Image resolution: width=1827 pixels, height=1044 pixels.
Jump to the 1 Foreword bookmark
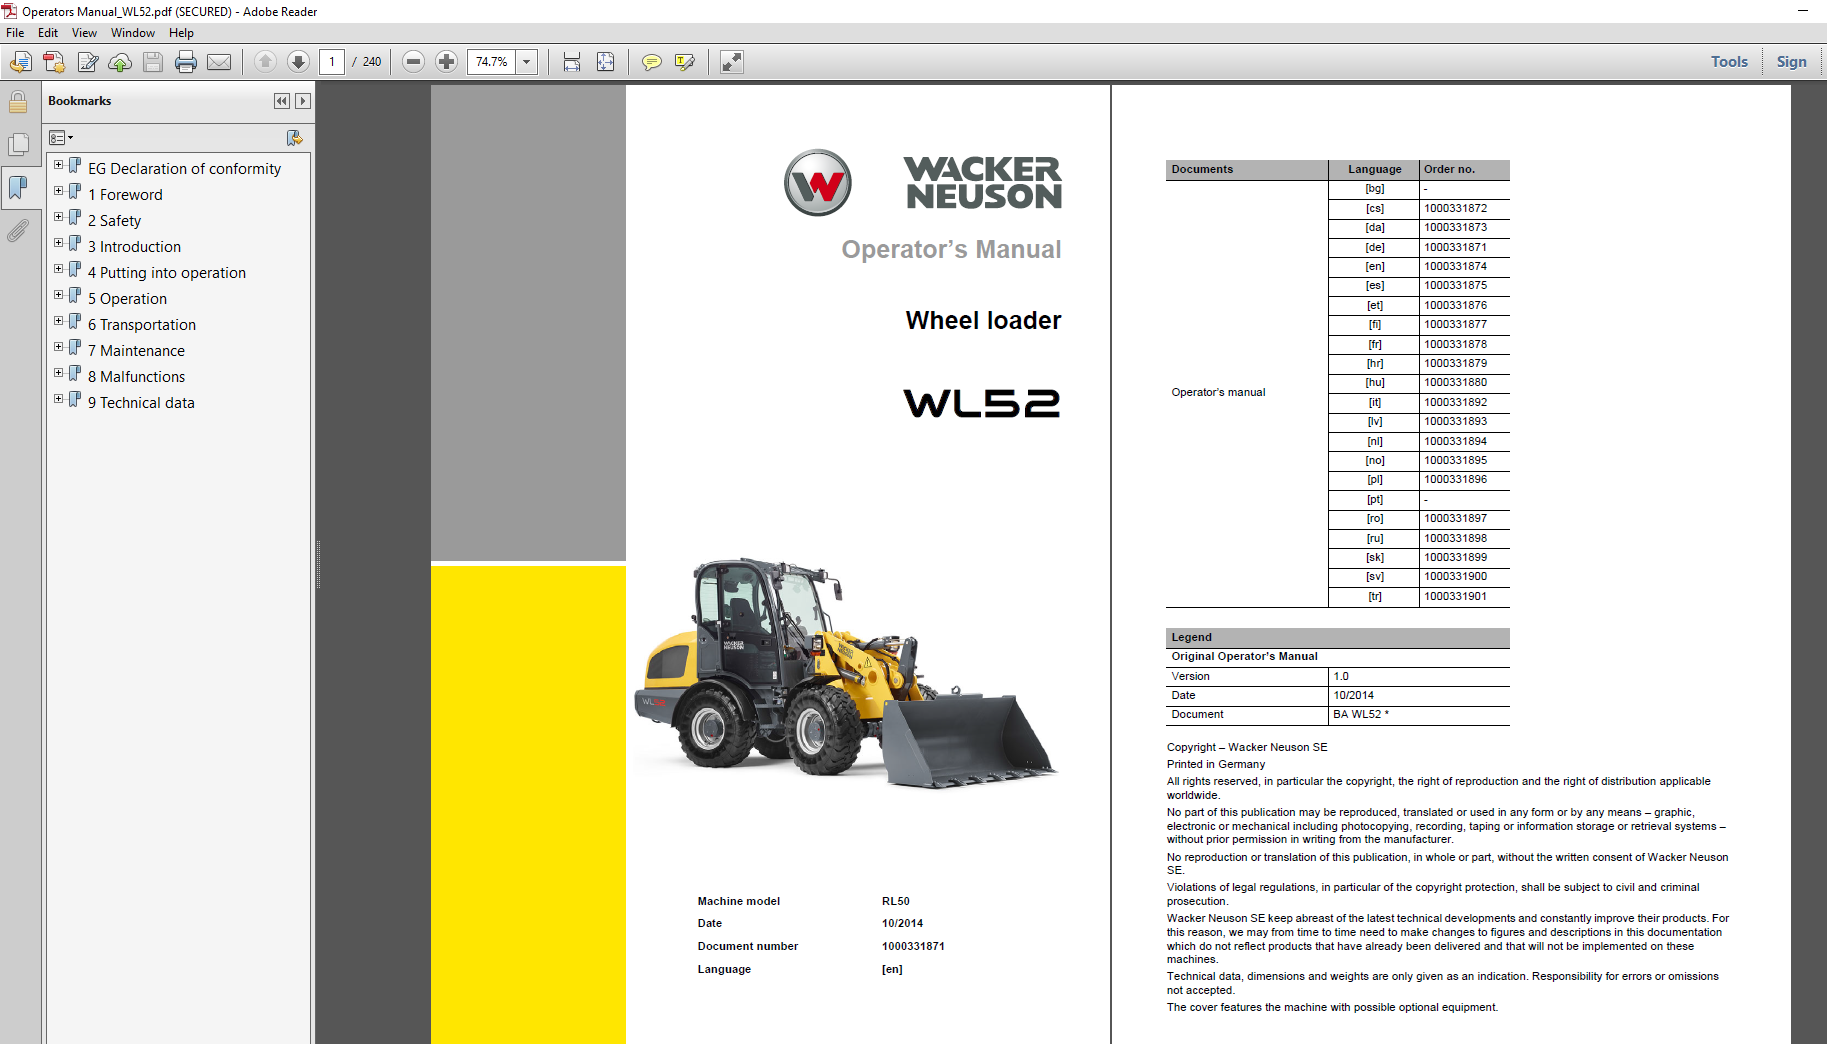[125, 195]
